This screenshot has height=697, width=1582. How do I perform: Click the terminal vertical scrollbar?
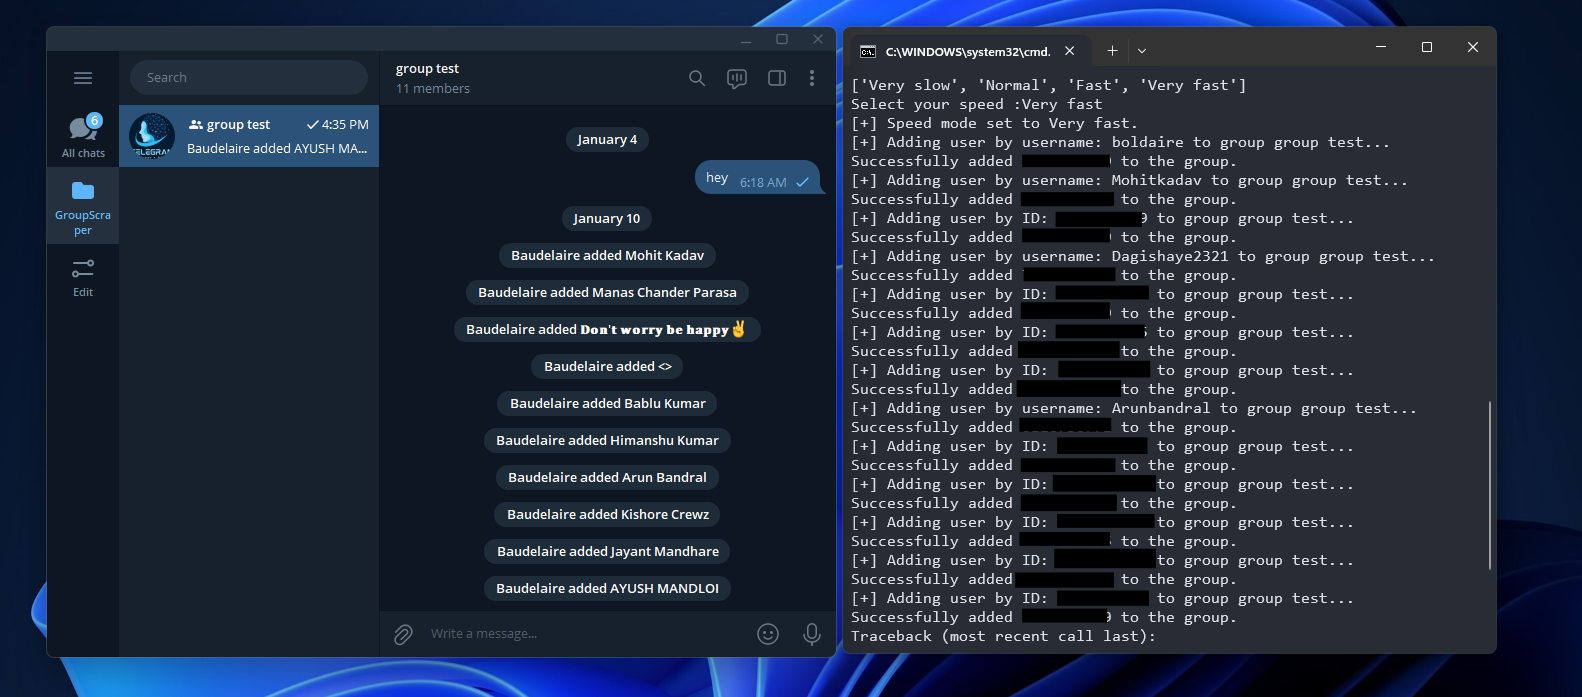[1490, 485]
